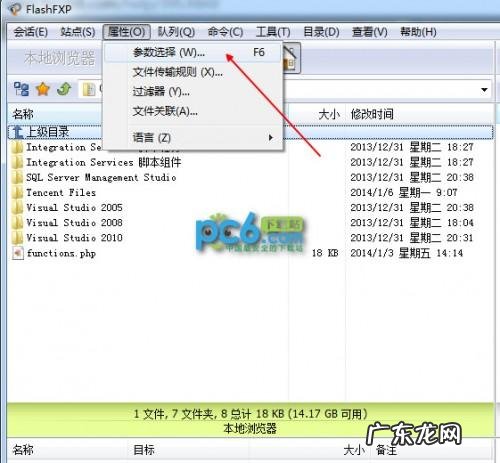The width and height of the screenshot is (500, 463).
Task: Click the SQL Server Management Studio folder icon
Action: click(18, 177)
